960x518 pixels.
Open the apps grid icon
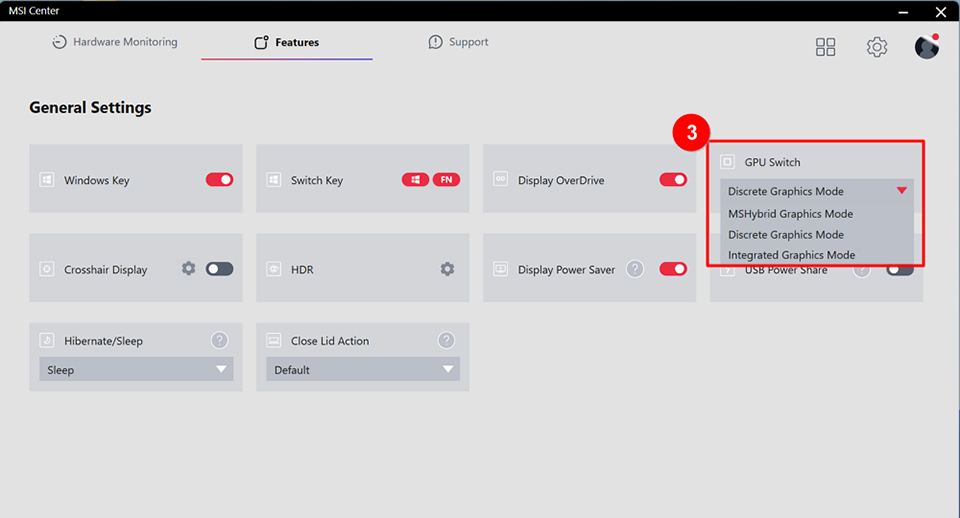pyautogui.click(x=825, y=47)
